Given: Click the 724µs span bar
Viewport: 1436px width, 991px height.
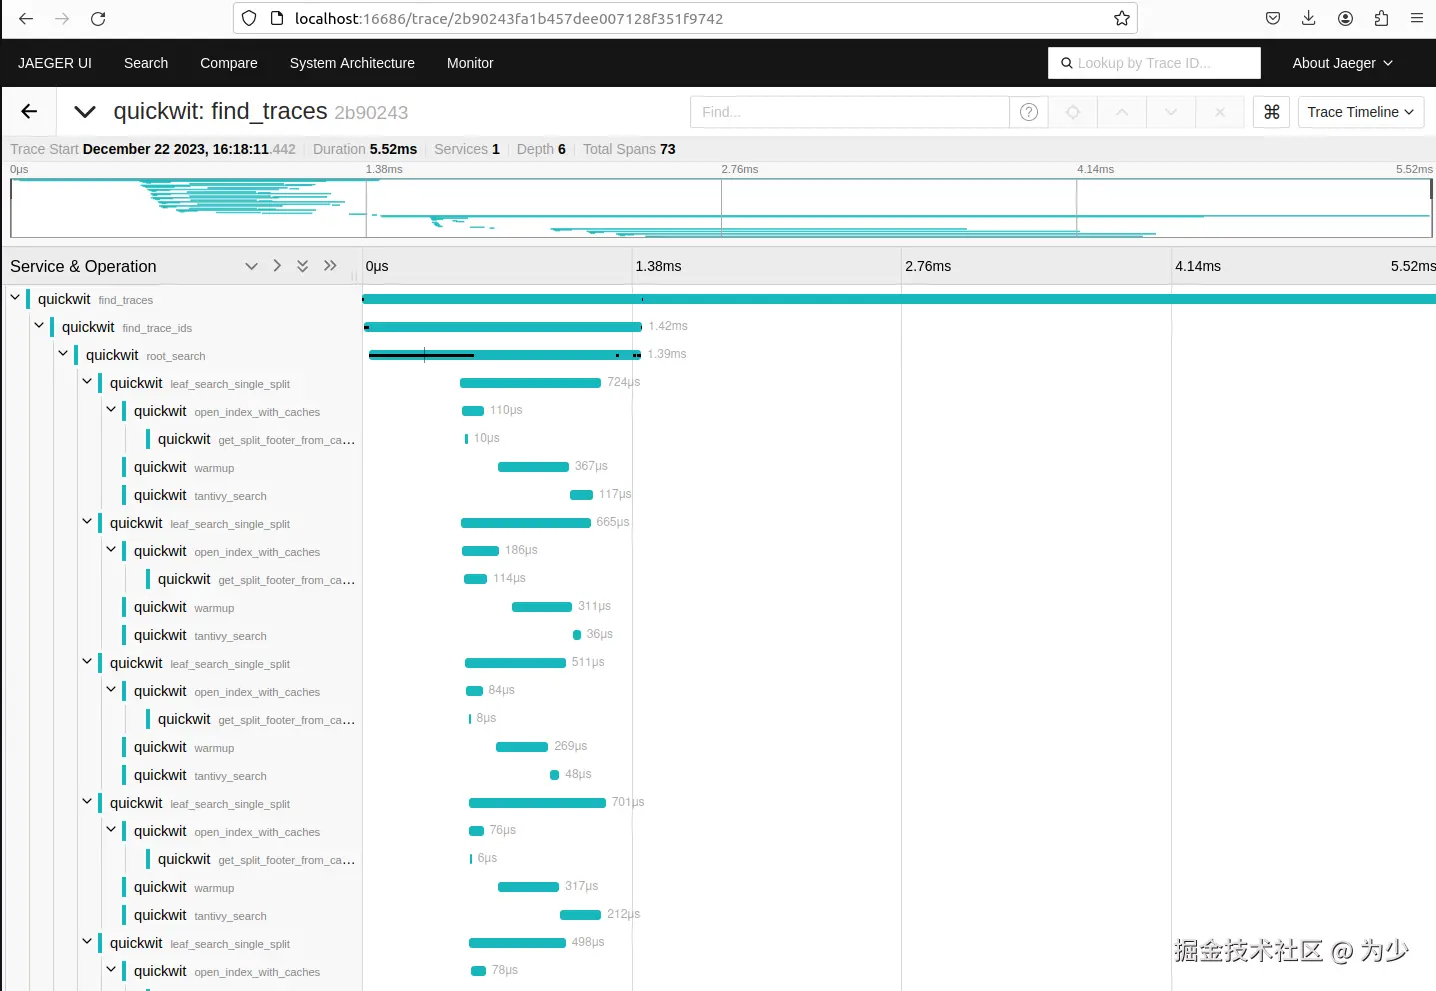Looking at the screenshot, I should [530, 383].
